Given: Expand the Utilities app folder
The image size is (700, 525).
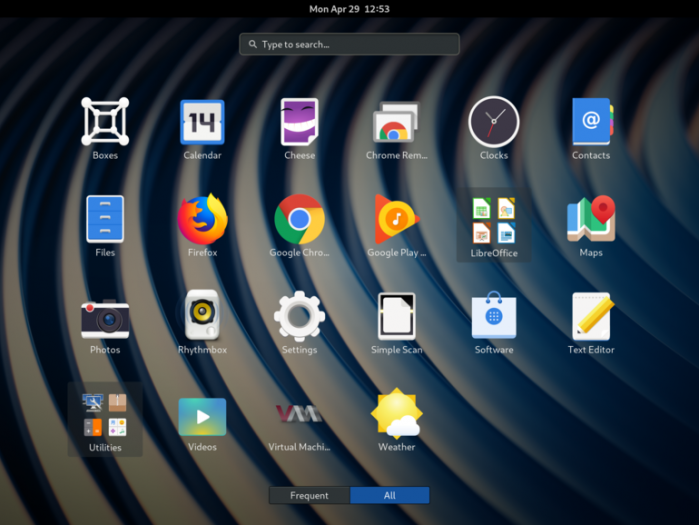Looking at the screenshot, I should 105,416.
